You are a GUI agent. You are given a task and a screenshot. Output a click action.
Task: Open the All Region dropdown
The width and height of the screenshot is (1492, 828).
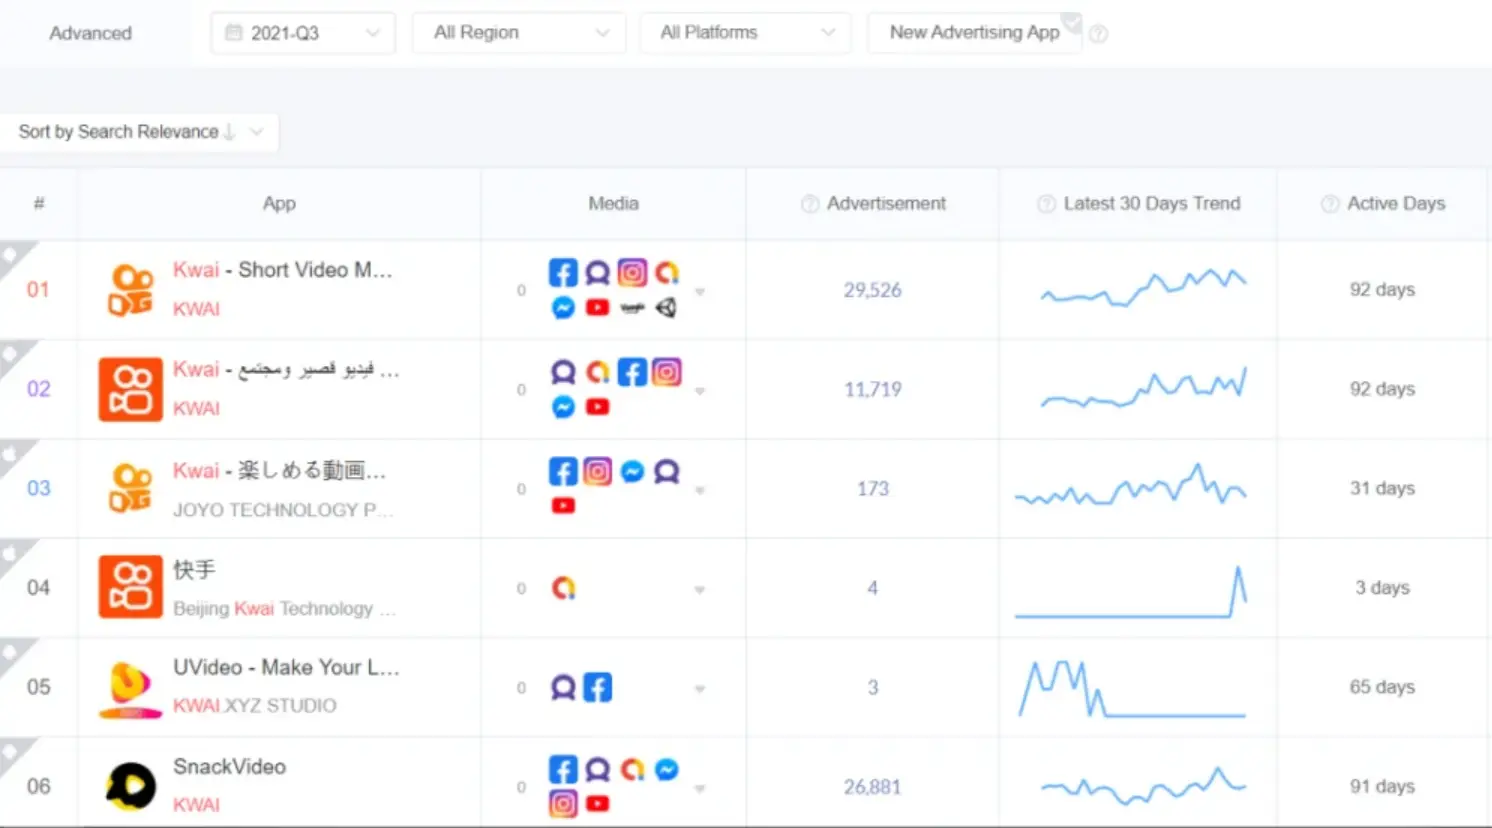[x=519, y=33]
